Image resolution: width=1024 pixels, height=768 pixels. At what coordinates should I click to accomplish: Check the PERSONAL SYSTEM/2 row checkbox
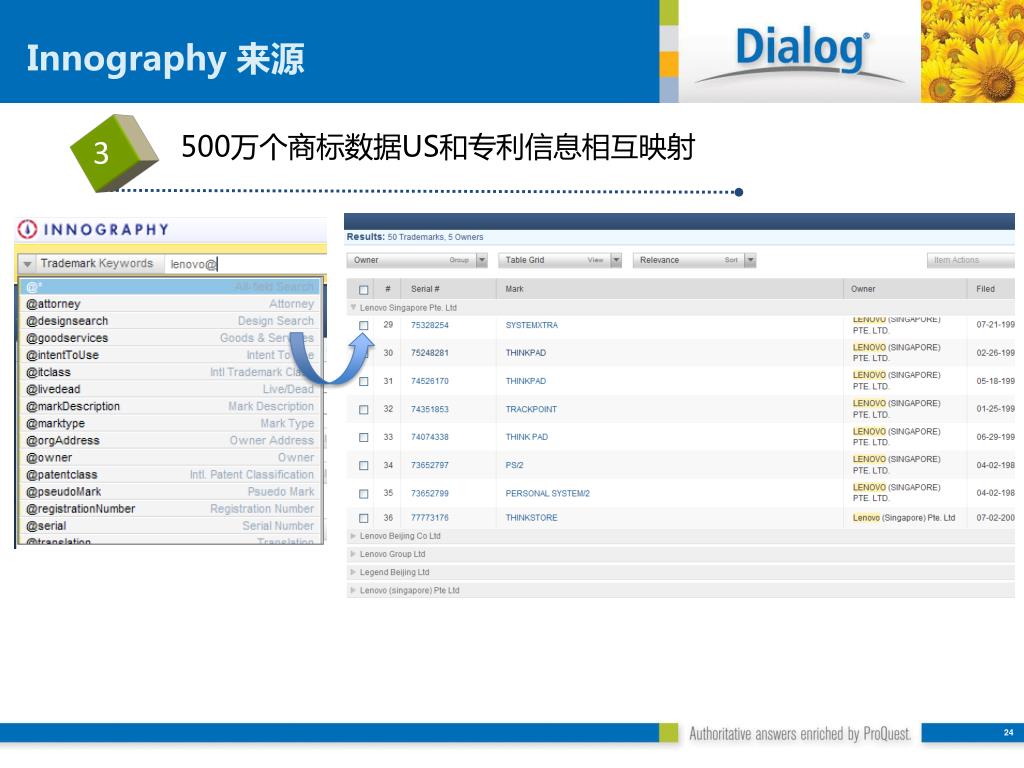click(364, 494)
